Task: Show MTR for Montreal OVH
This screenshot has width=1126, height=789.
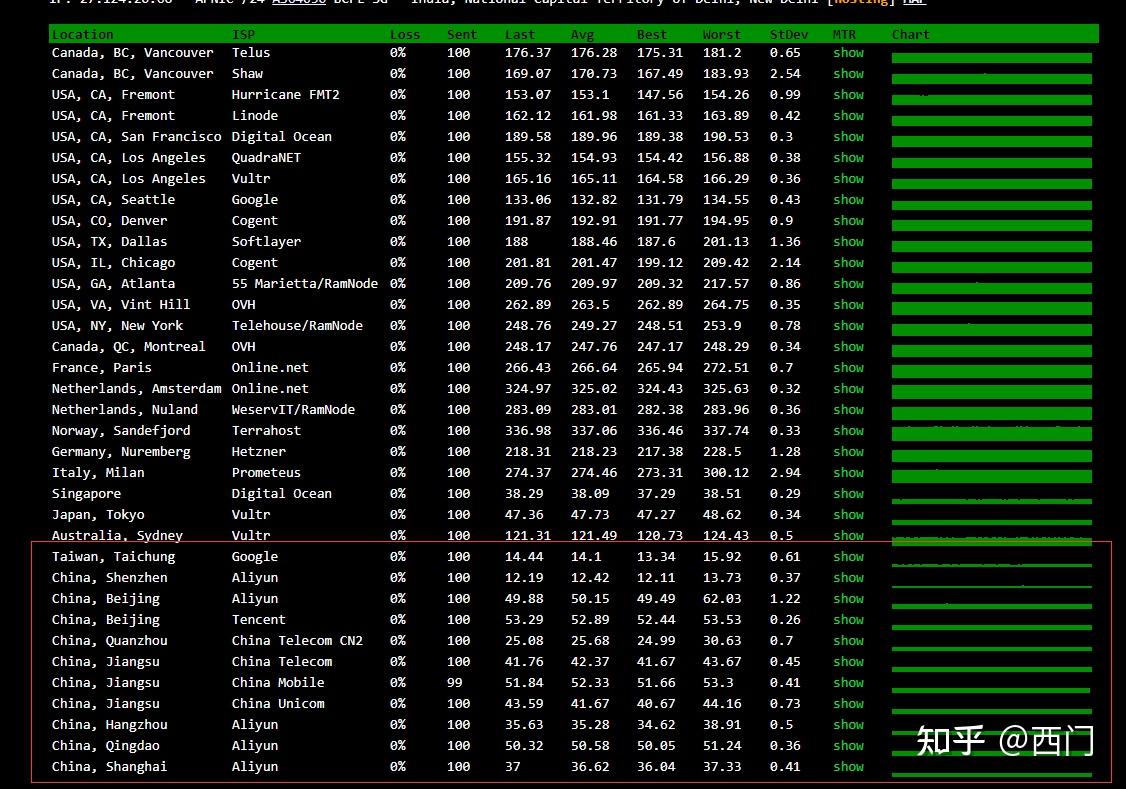Action: (x=848, y=347)
